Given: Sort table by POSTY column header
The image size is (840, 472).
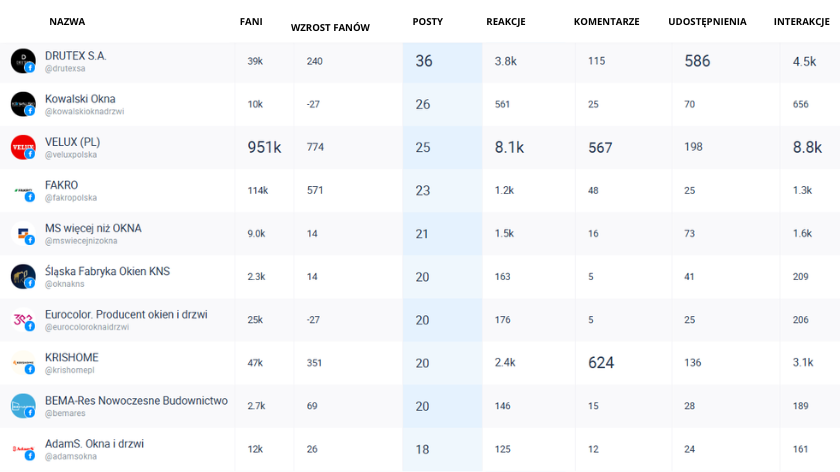Looking at the screenshot, I should coord(428,21).
